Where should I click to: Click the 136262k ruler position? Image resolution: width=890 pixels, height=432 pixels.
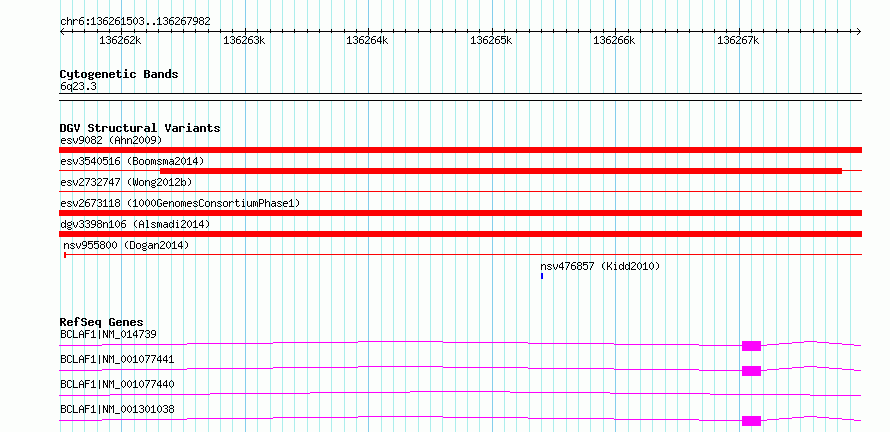[120, 40]
